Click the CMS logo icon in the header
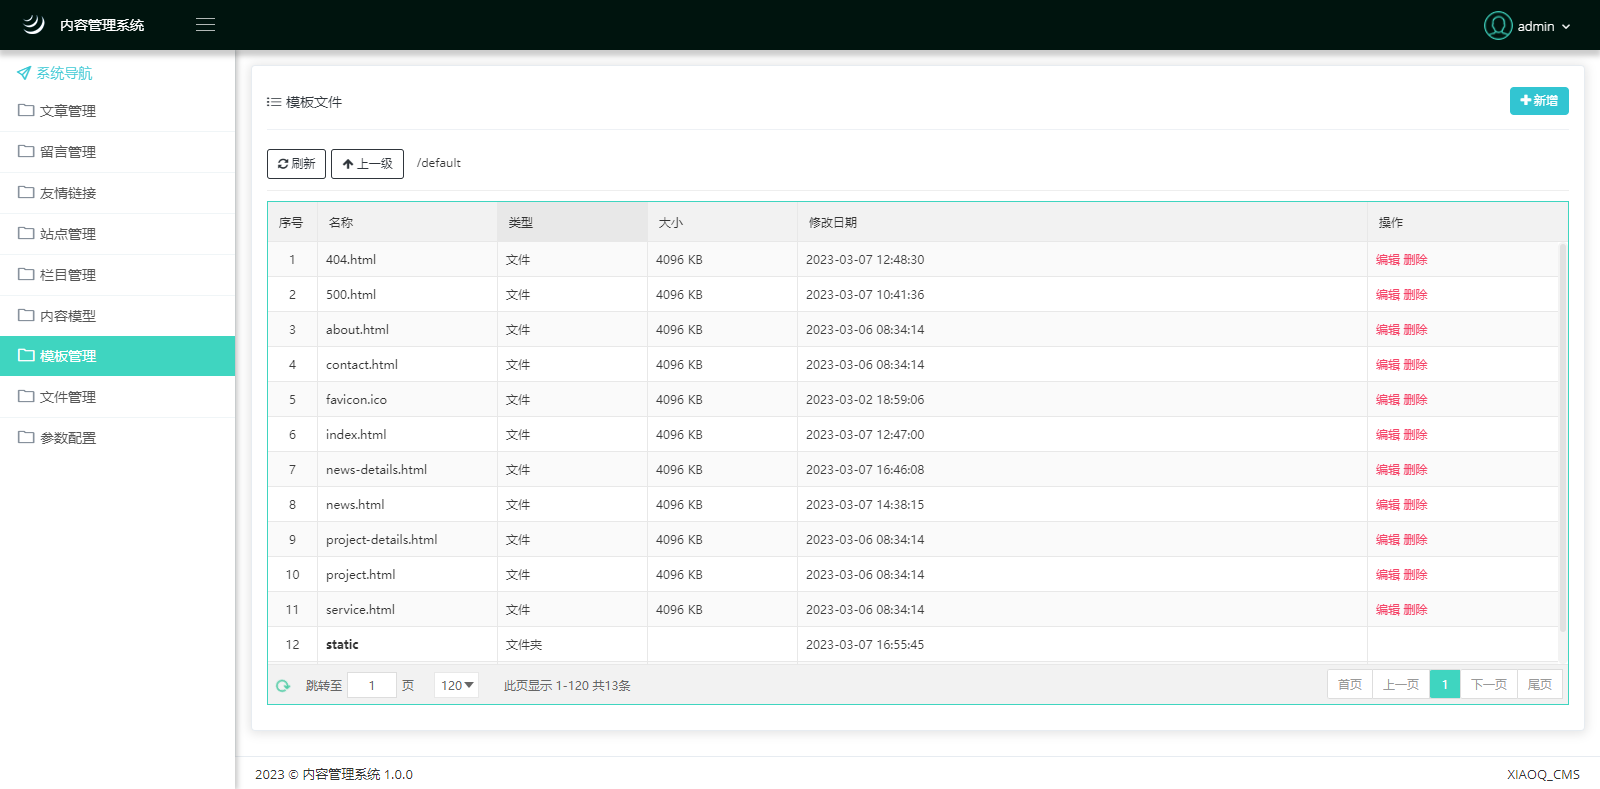The image size is (1600, 789). click(34, 24)
